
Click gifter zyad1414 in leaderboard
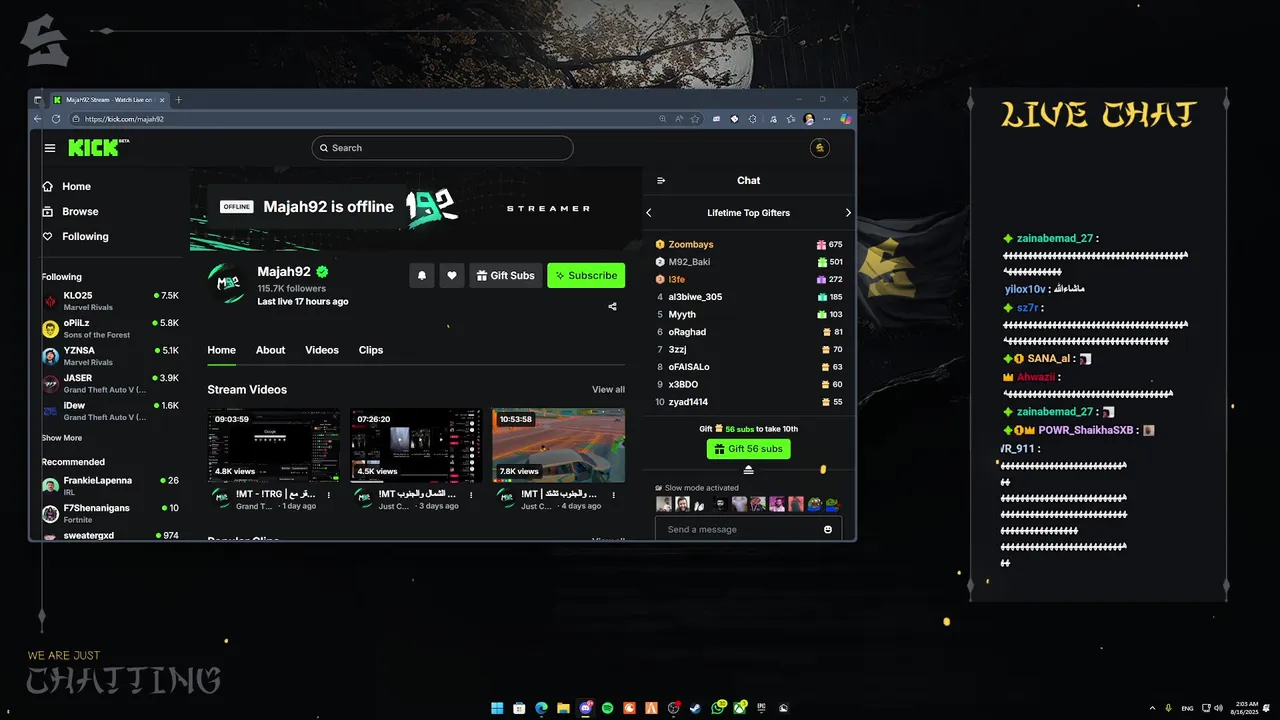pyautogui.click(x=688, y=402)
